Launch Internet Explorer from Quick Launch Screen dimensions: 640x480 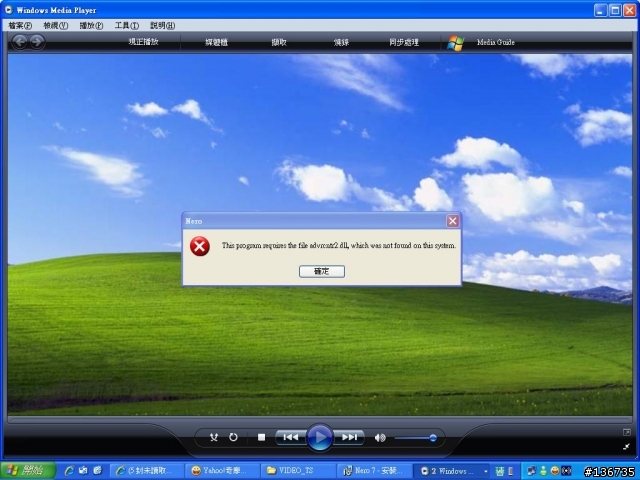point(69,471)
